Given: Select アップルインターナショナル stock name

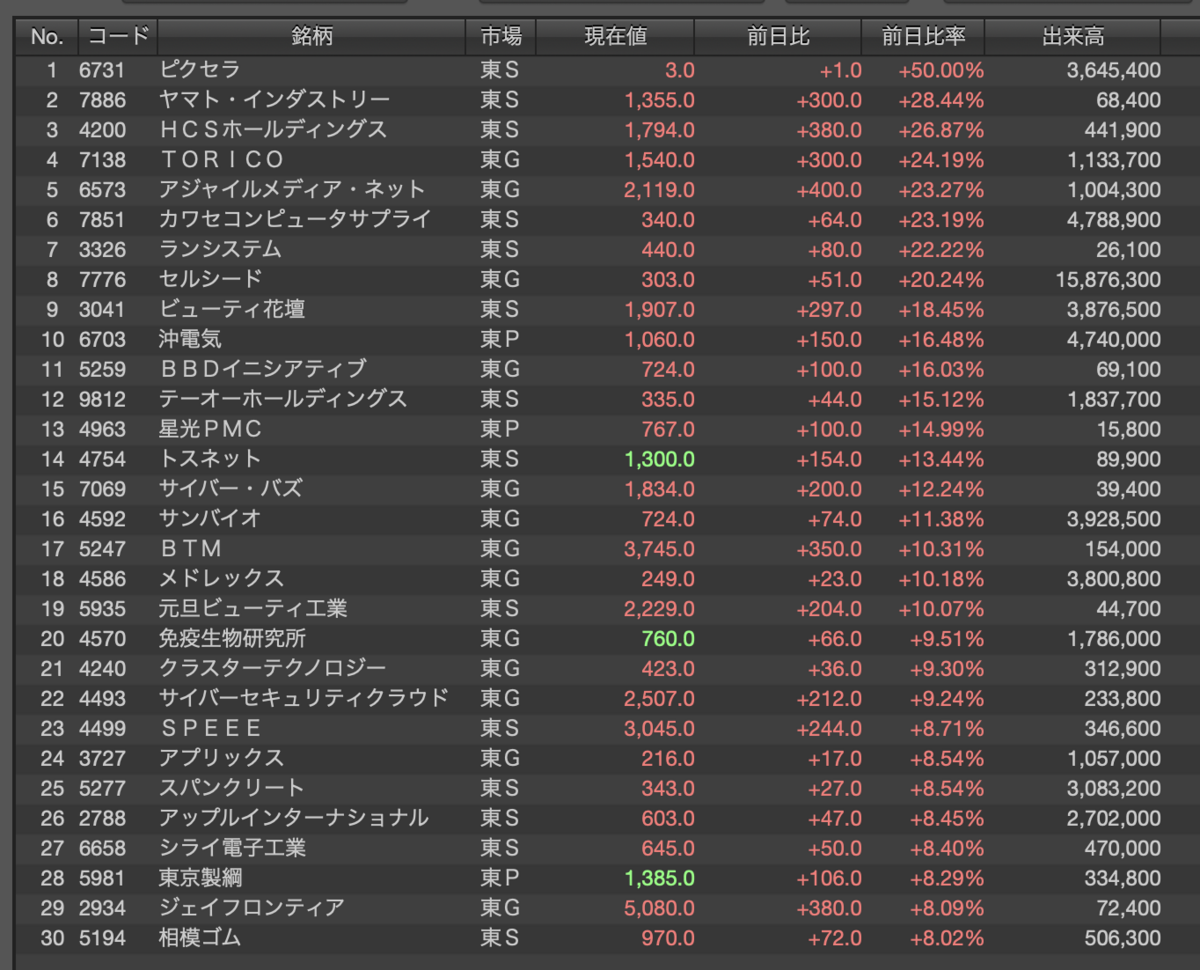Looking at the screenshot, I should [x=294, y=818].
